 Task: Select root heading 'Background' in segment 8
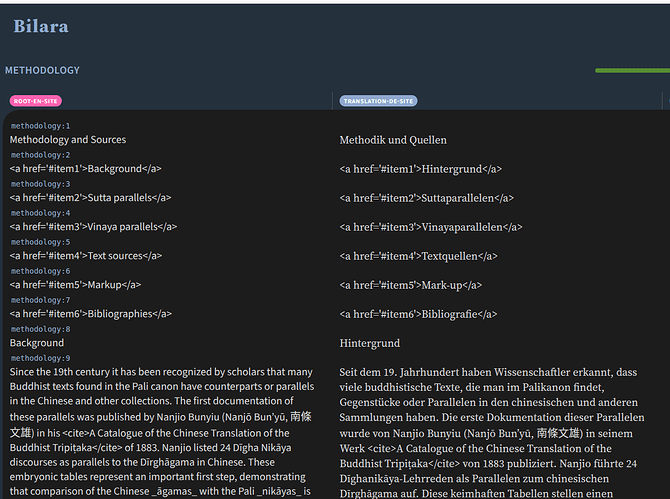click(x=37, y=343)
